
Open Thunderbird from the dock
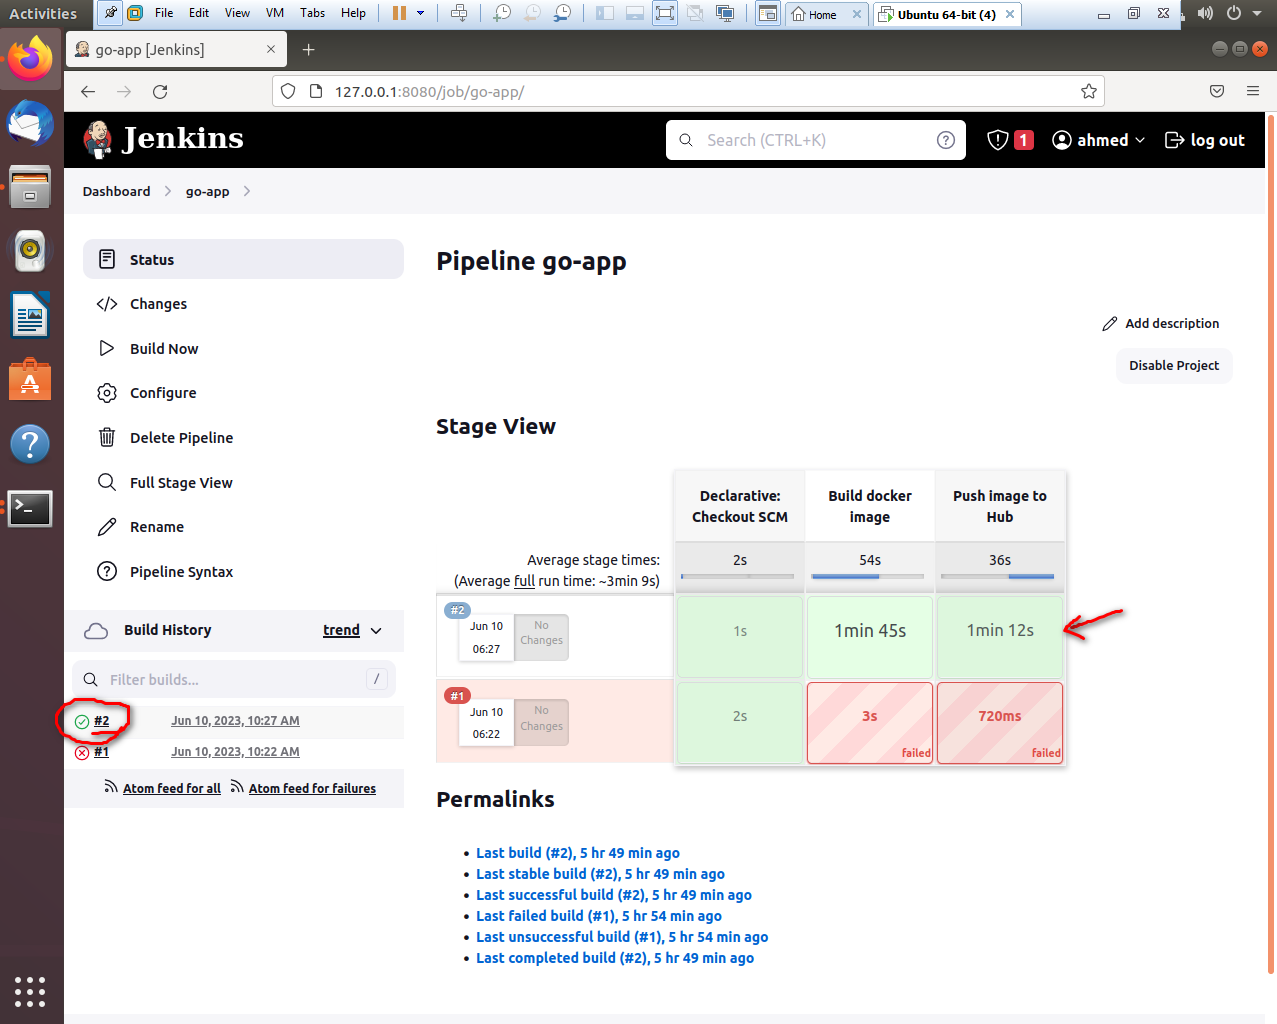[x=30, y=124]
